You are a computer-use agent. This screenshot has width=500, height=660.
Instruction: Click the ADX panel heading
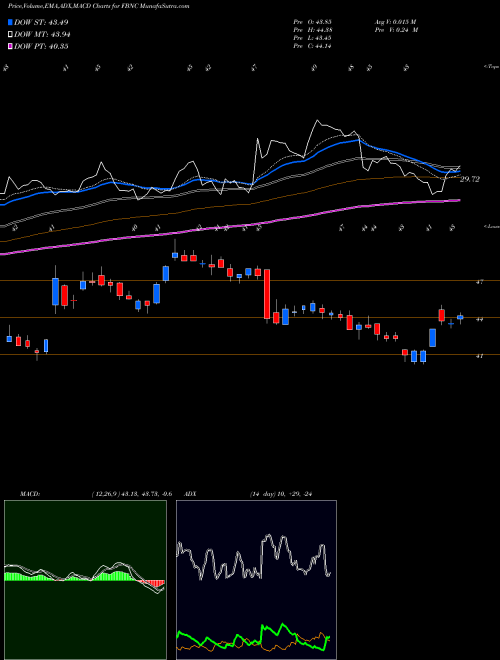tap(190, 494)
